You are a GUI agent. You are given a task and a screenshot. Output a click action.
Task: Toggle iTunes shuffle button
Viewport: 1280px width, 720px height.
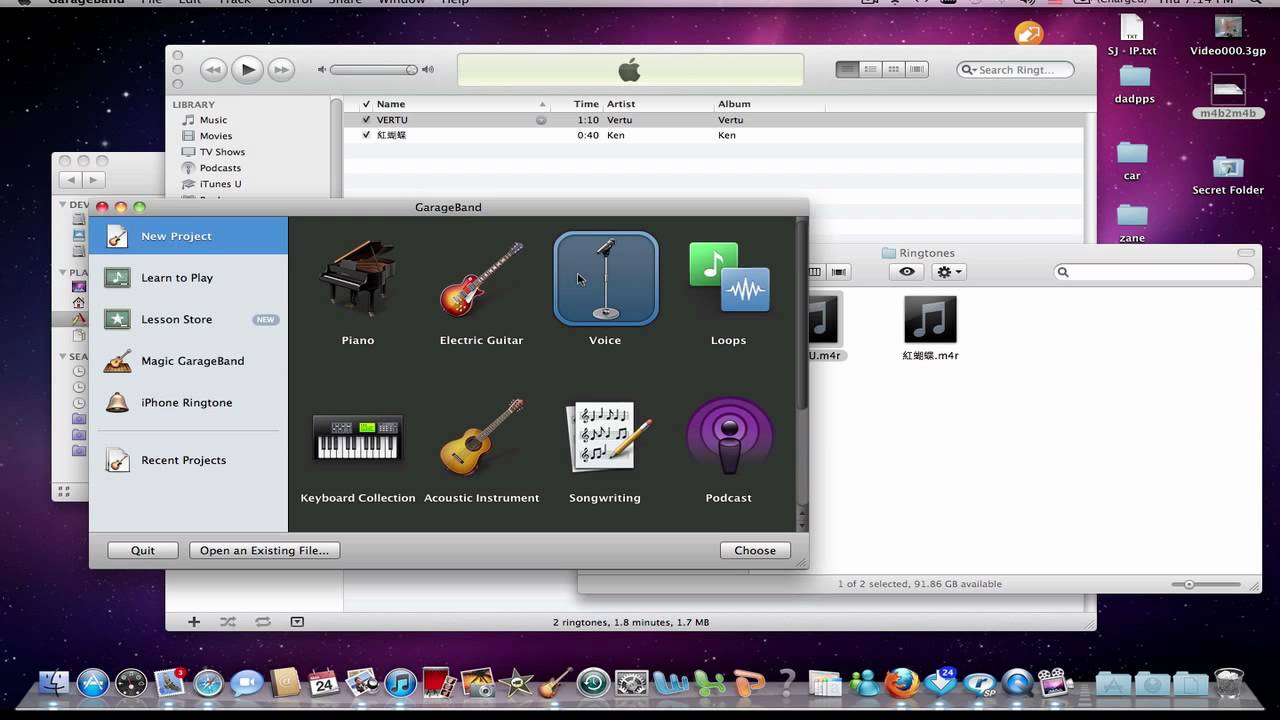[228, 622]
